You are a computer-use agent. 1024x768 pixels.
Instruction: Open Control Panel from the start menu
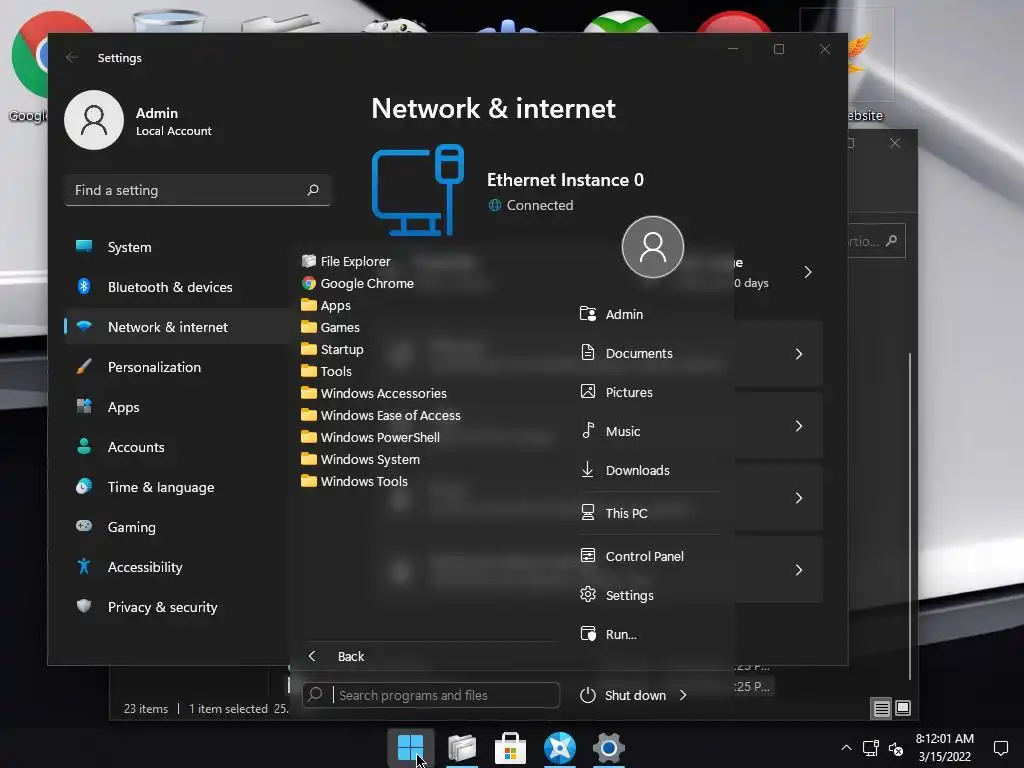pyautogui.click(x=632, y=556)
